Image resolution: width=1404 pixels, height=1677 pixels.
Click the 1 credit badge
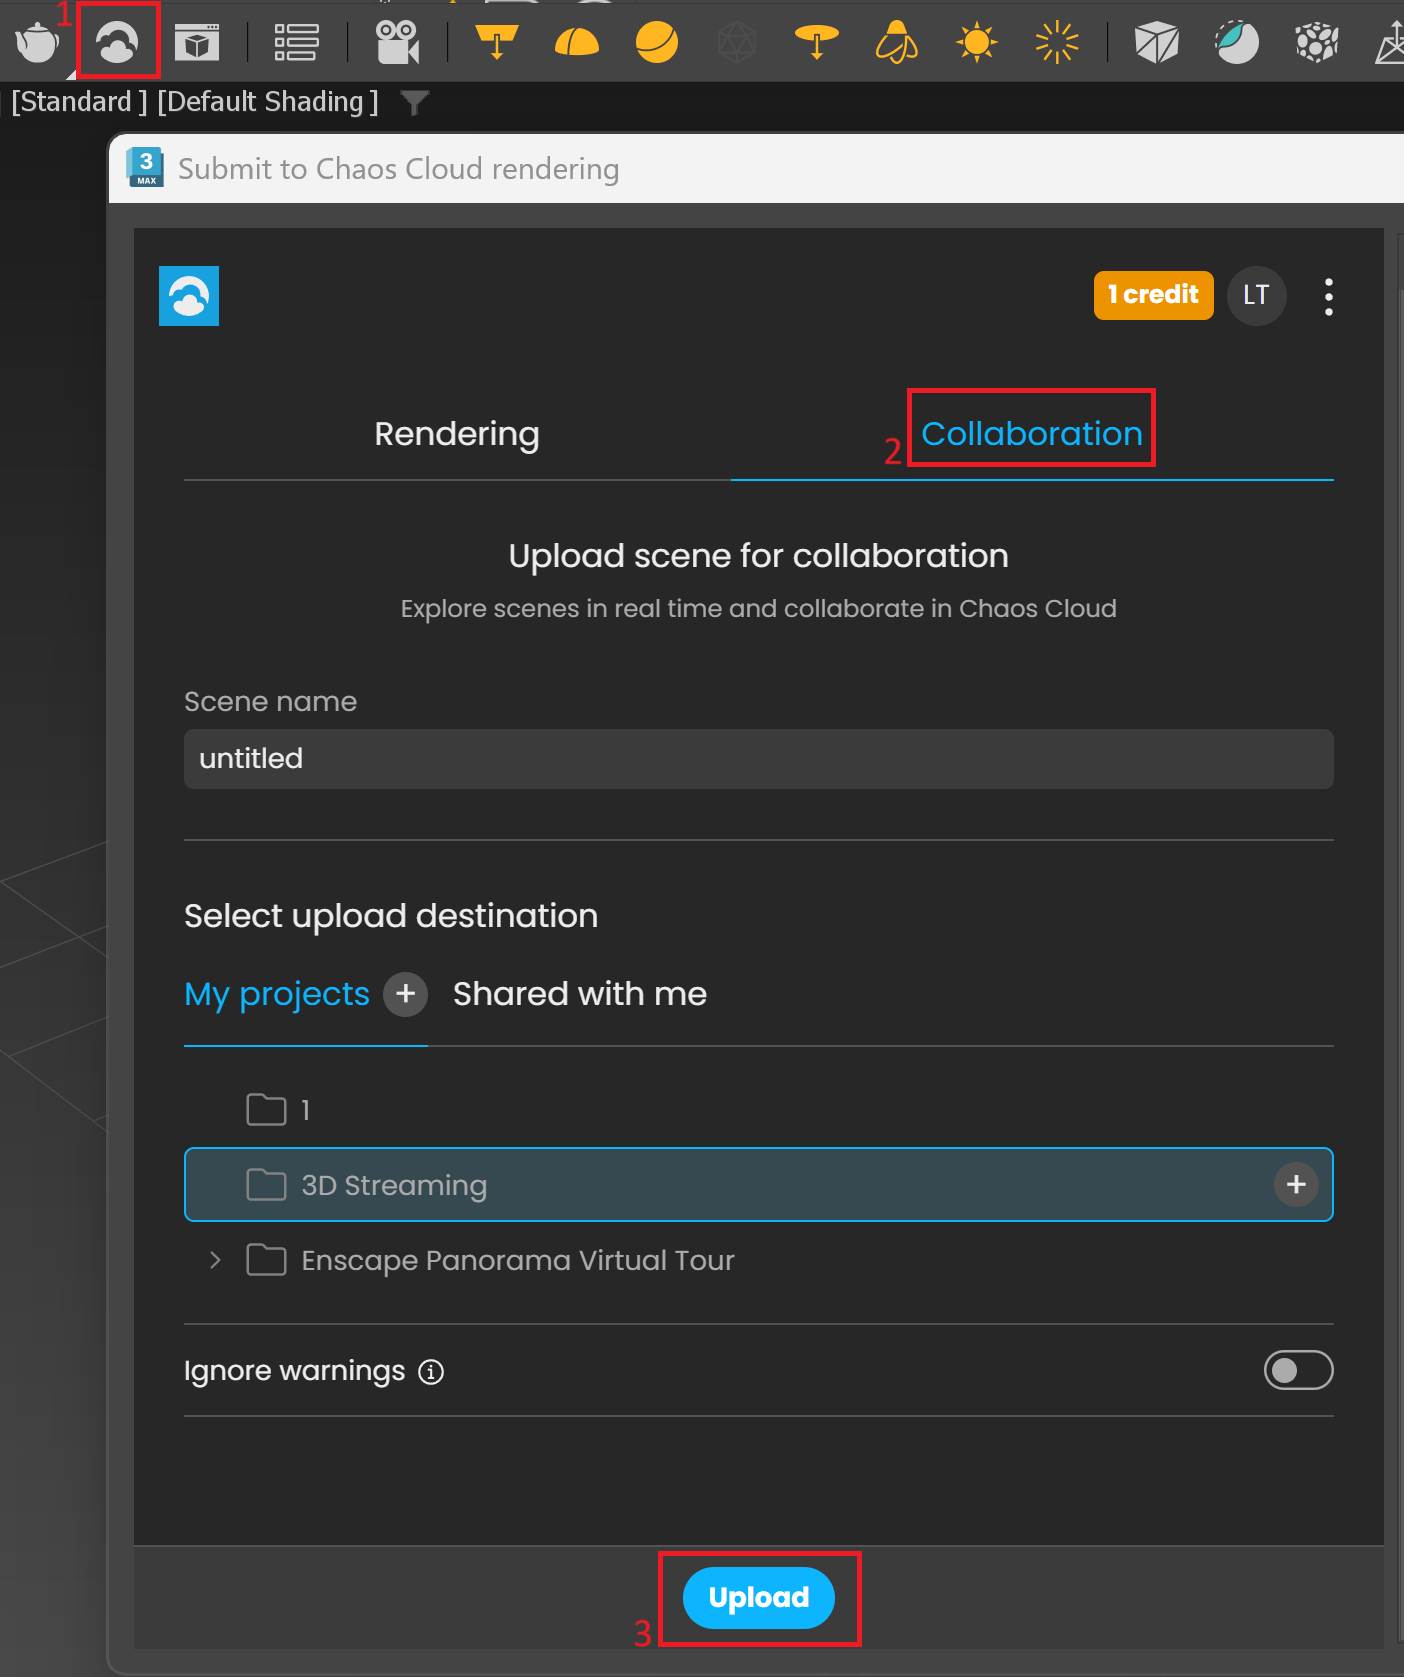pos(1153,295)
